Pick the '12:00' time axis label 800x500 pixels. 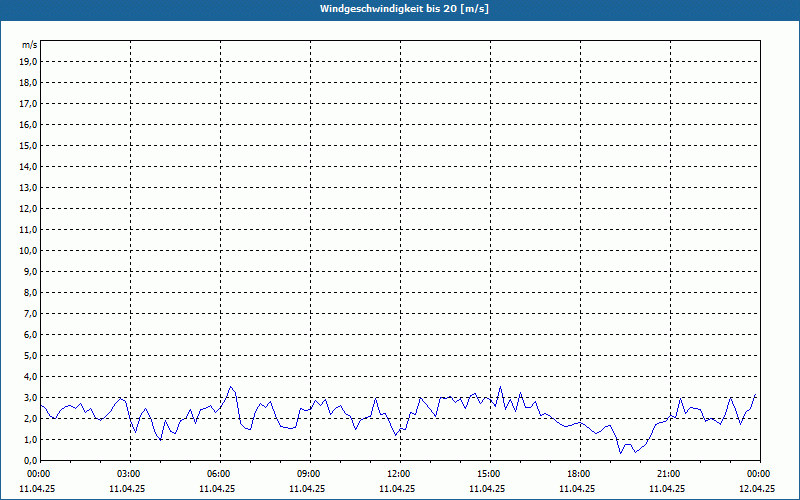(401, 474)
